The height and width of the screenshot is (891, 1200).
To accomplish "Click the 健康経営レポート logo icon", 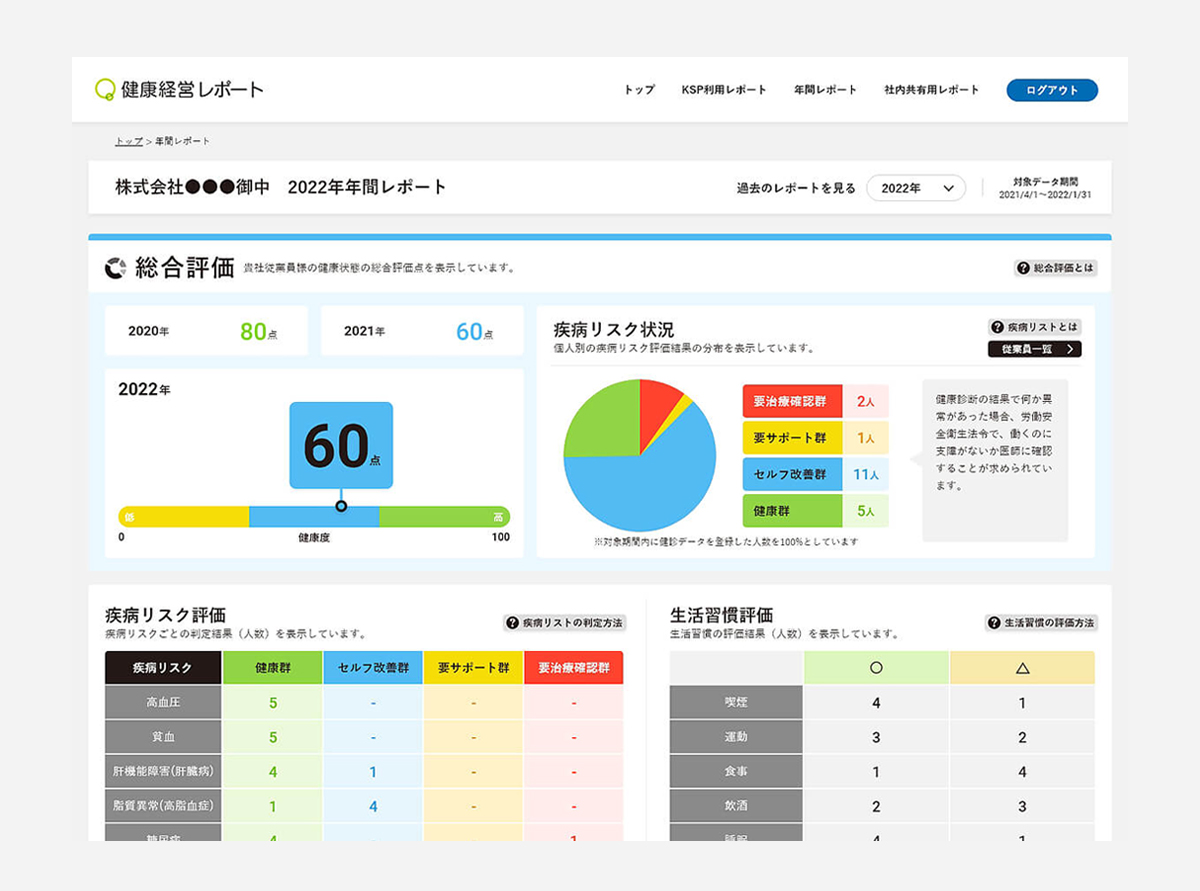I will click(x=105, y=90).
